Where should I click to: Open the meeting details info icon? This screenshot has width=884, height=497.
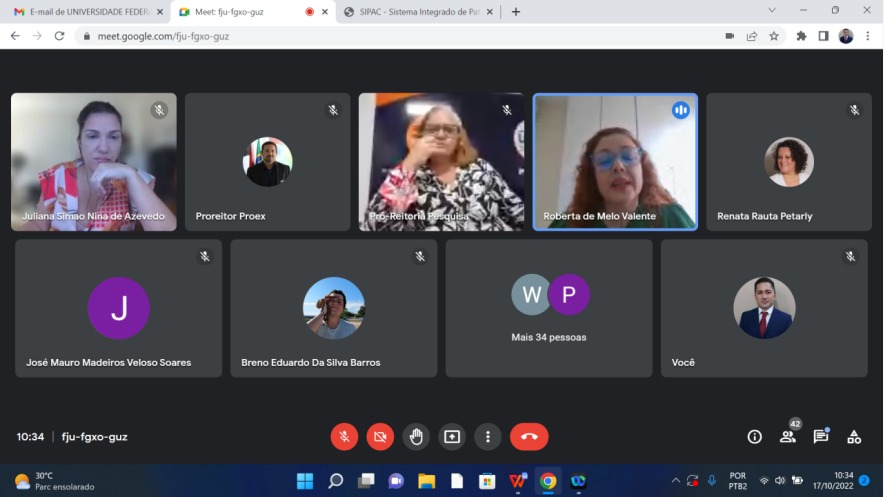pyautogui.click(x=755, y=437)
